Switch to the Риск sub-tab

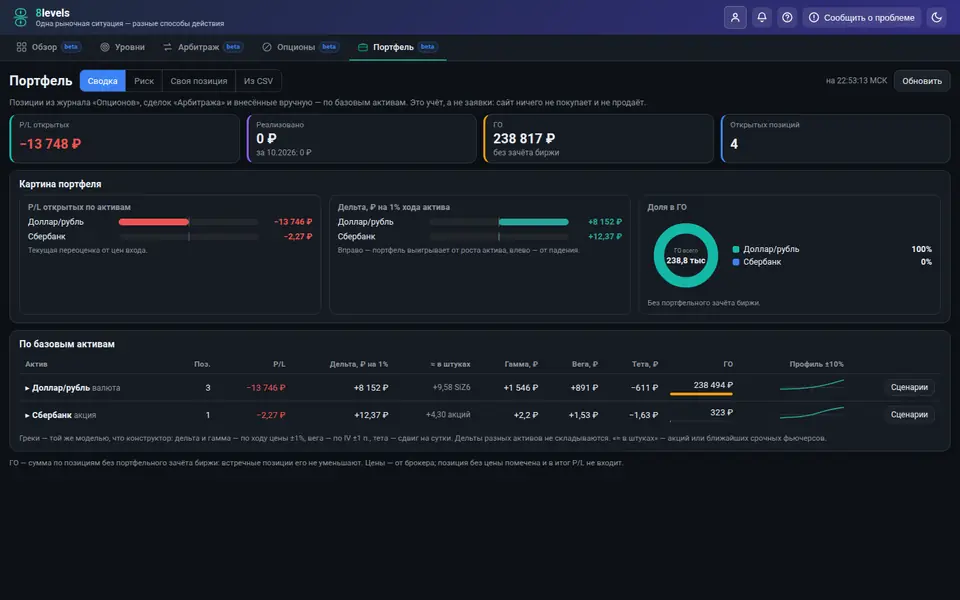(x=144, y=81)
